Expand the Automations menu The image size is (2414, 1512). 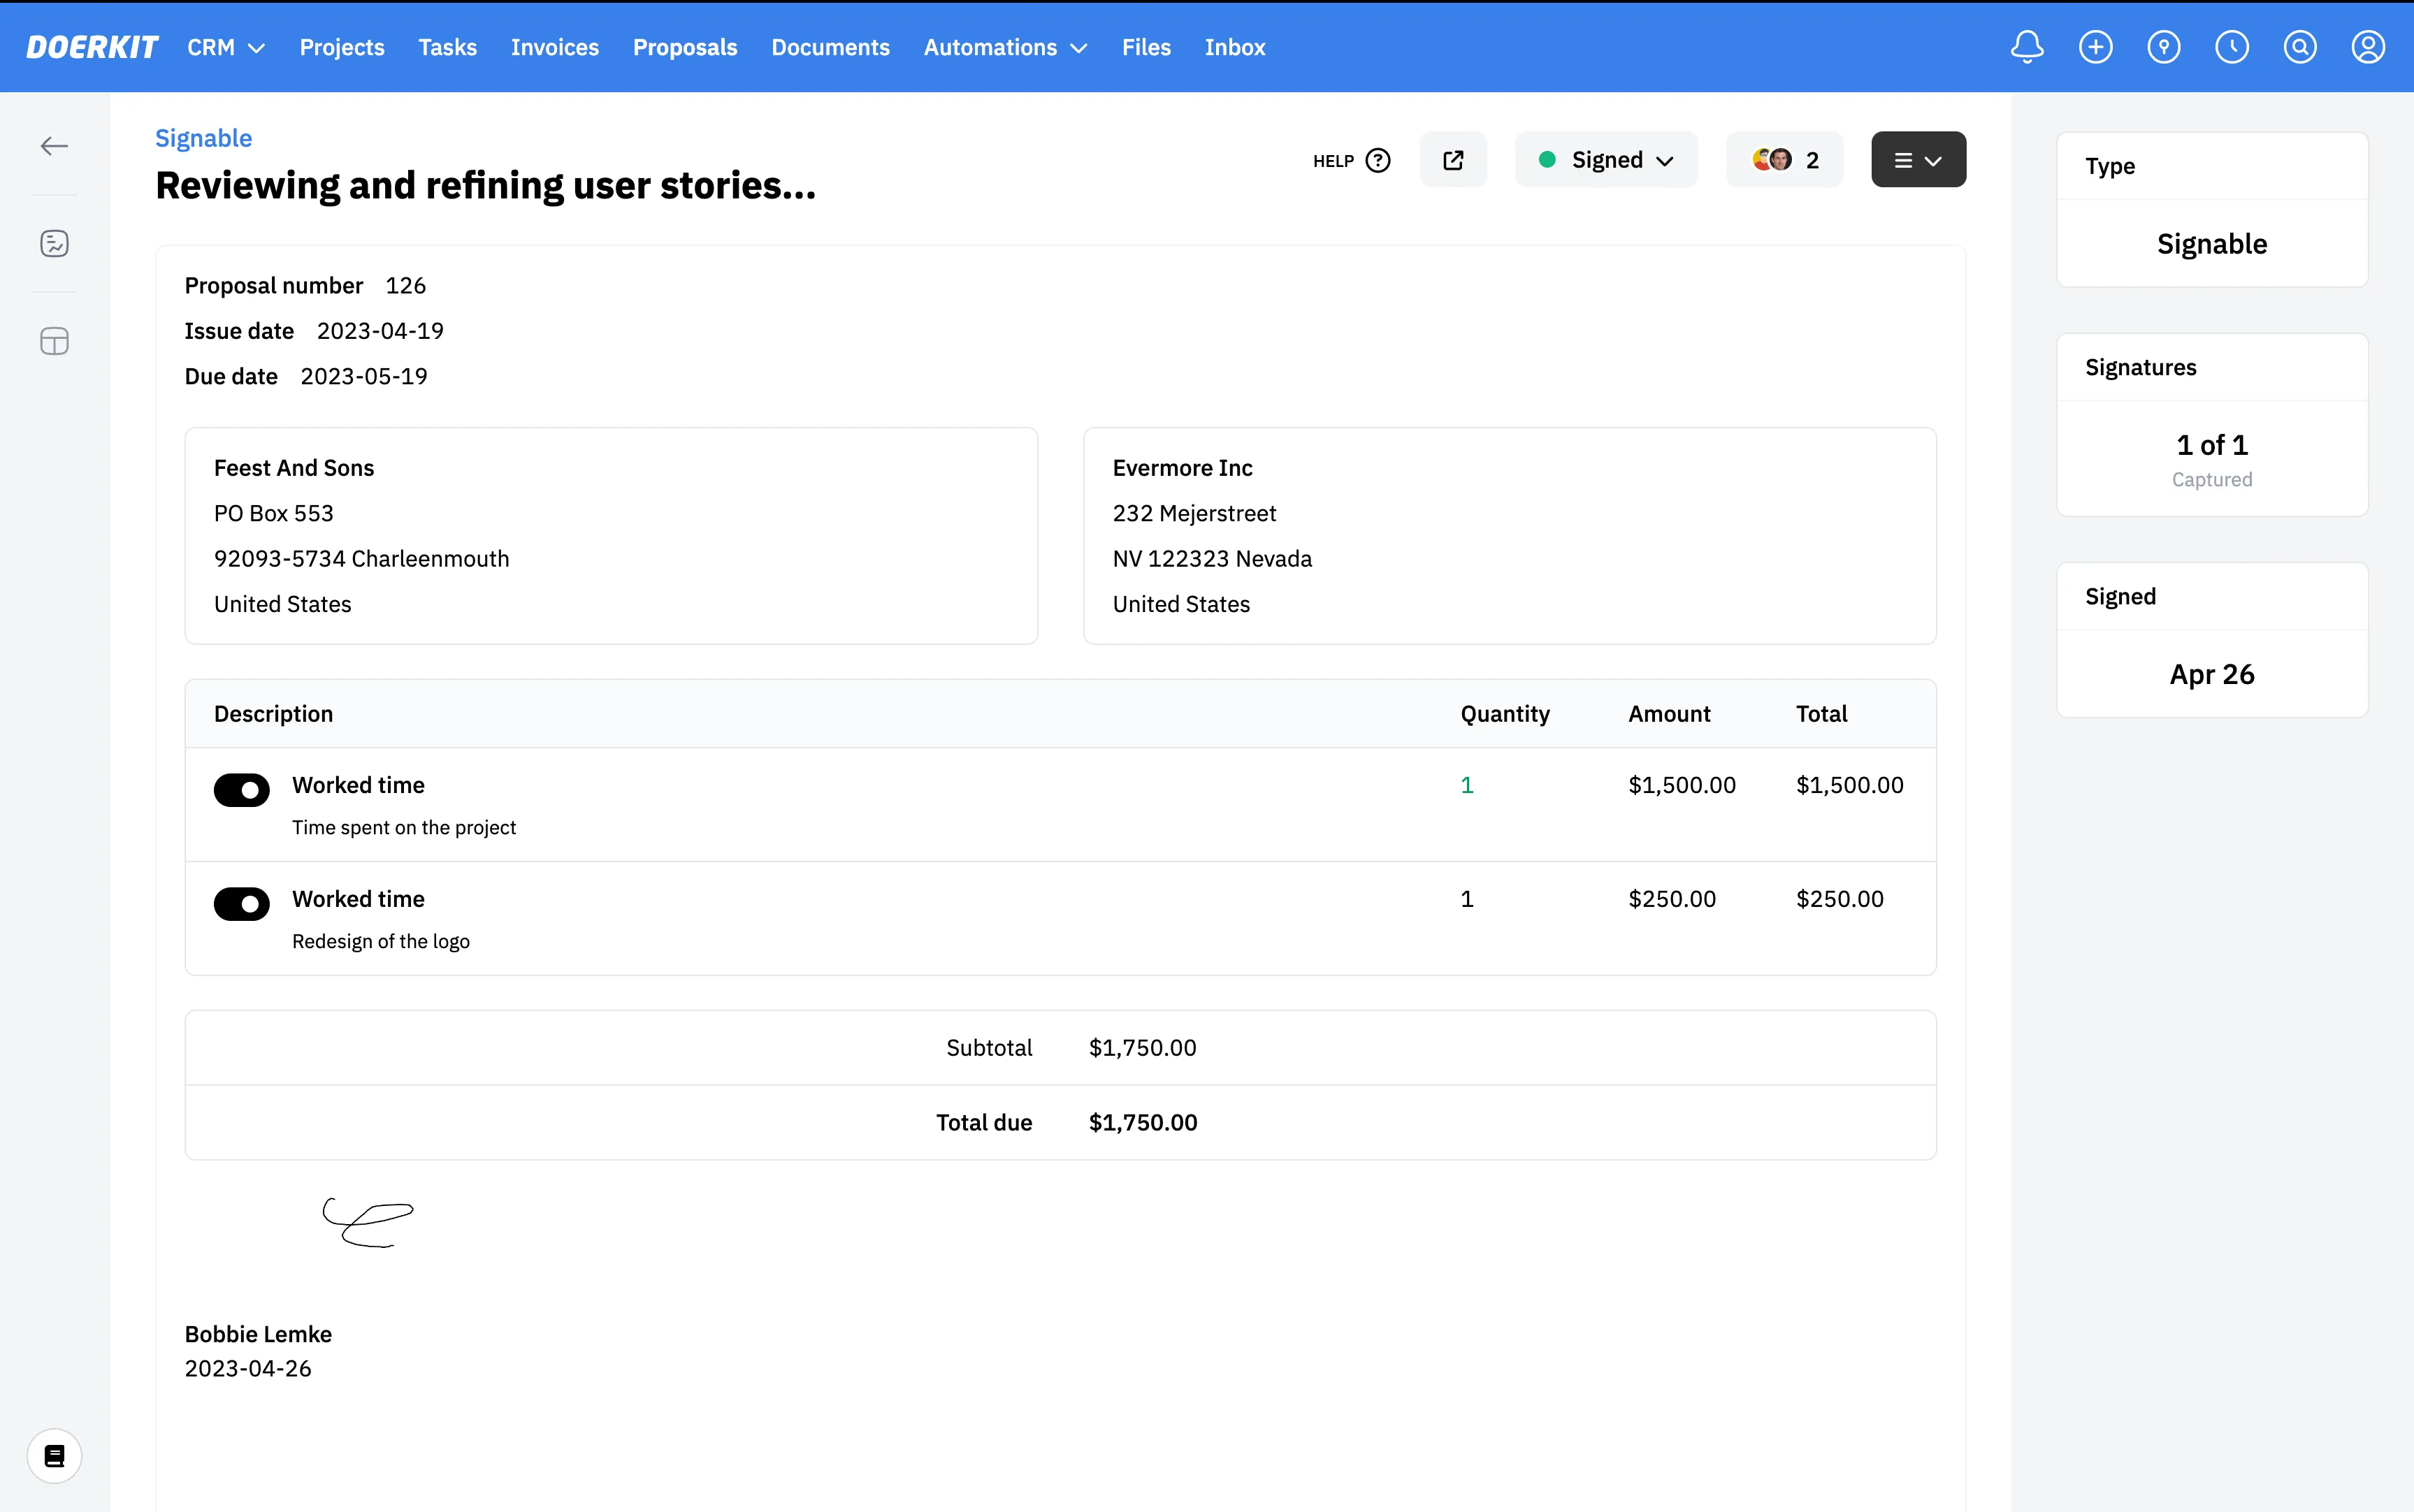(1004, 47)
